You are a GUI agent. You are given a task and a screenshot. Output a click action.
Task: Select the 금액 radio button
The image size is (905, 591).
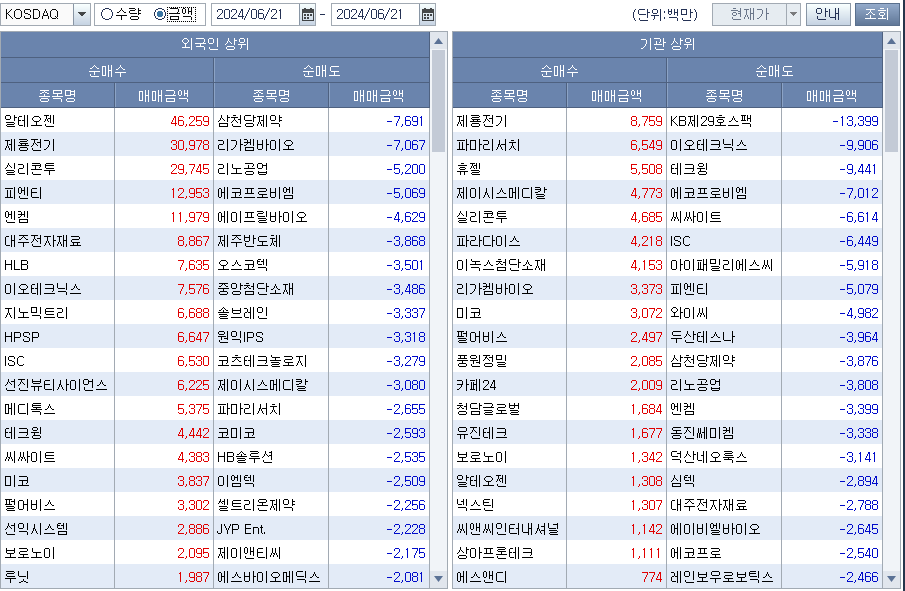click(160, 14)
